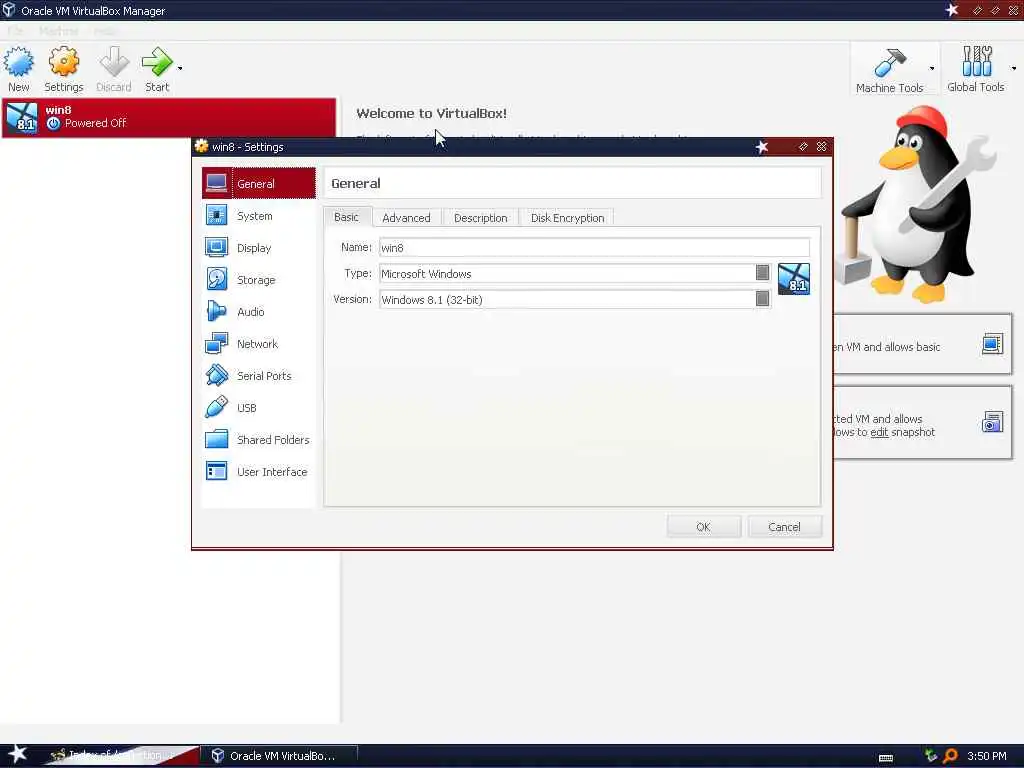
Task: Click the green tray icon beside the search icon
Action: coord(931,756)
